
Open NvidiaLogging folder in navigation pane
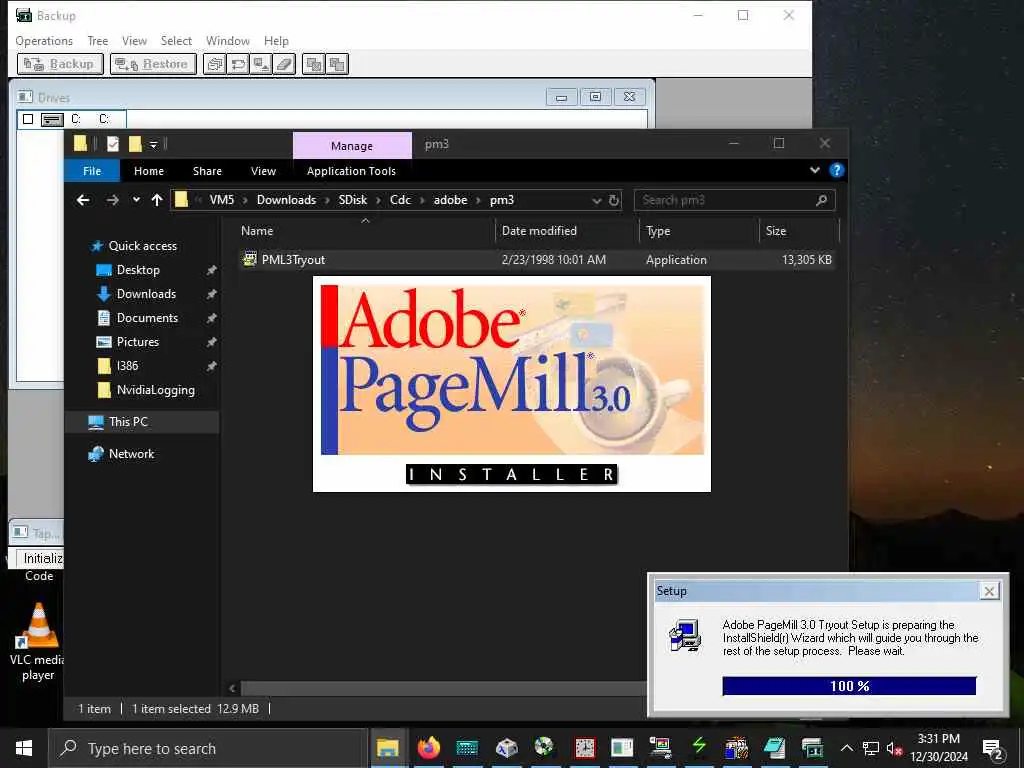155,390
